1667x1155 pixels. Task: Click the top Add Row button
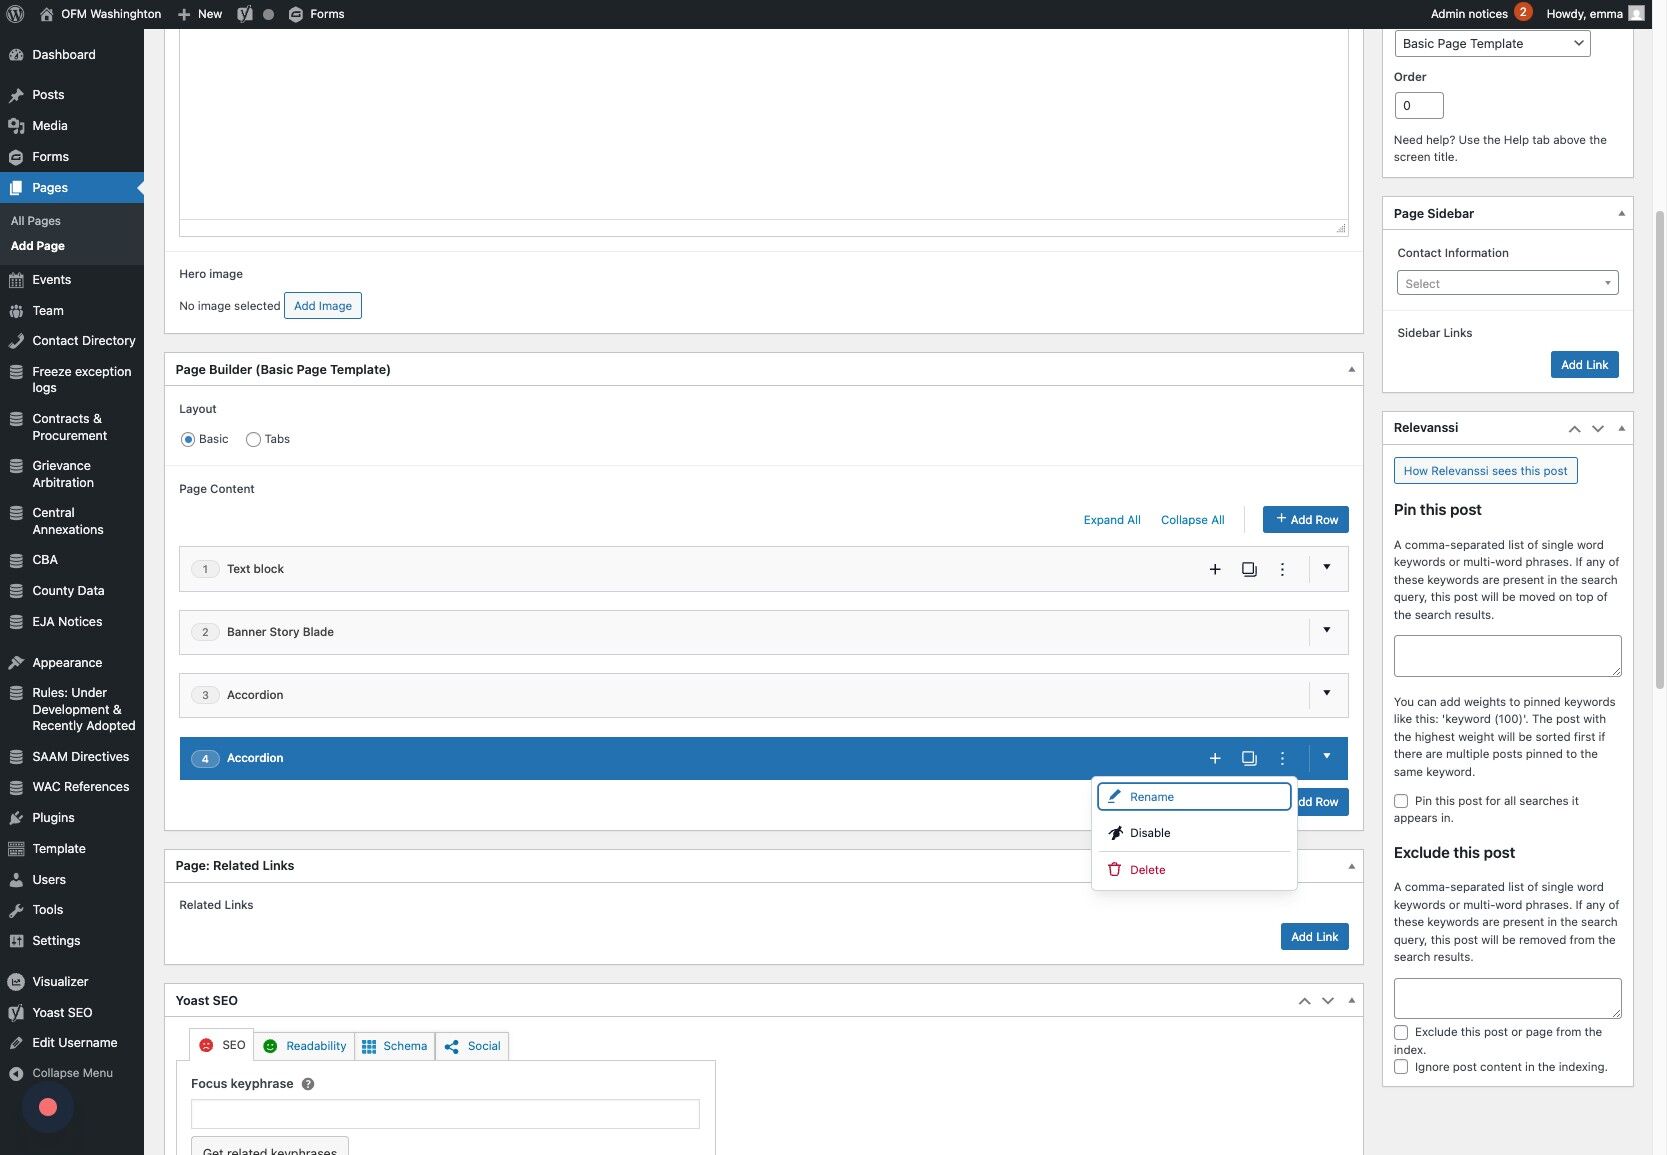coord(1306,520)
